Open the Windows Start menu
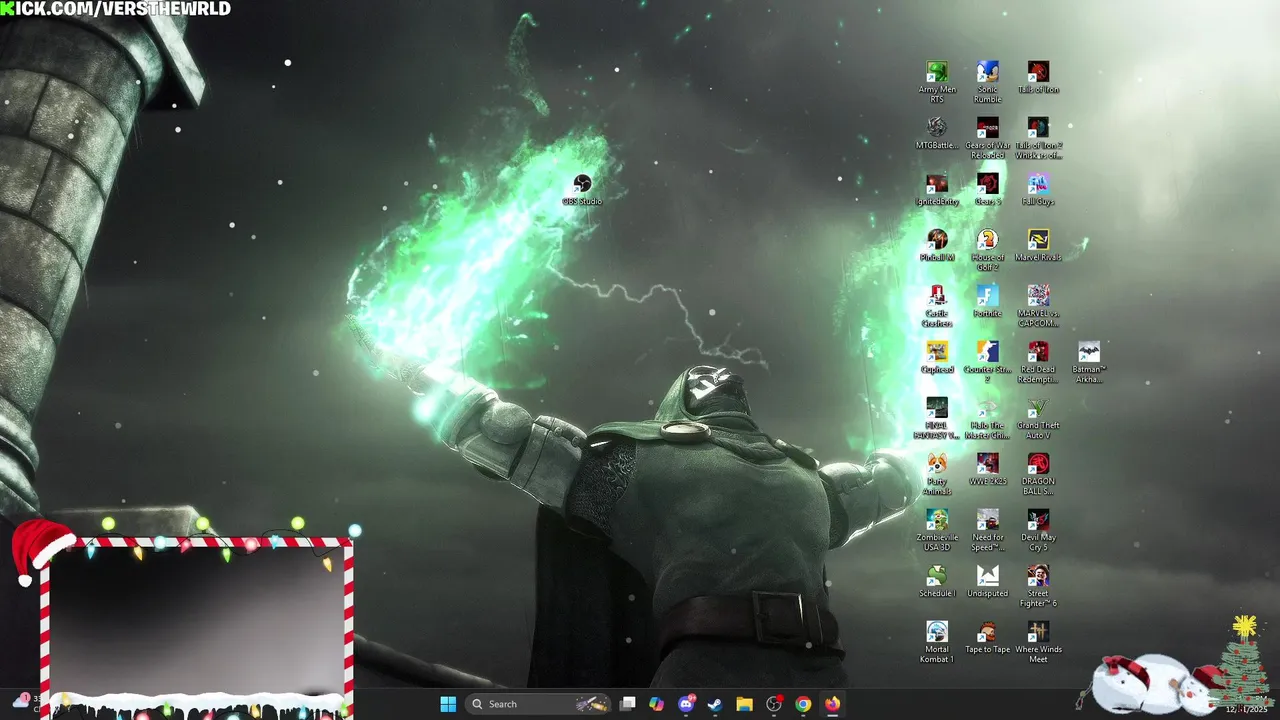1280x720 pixels. (448, 704)
